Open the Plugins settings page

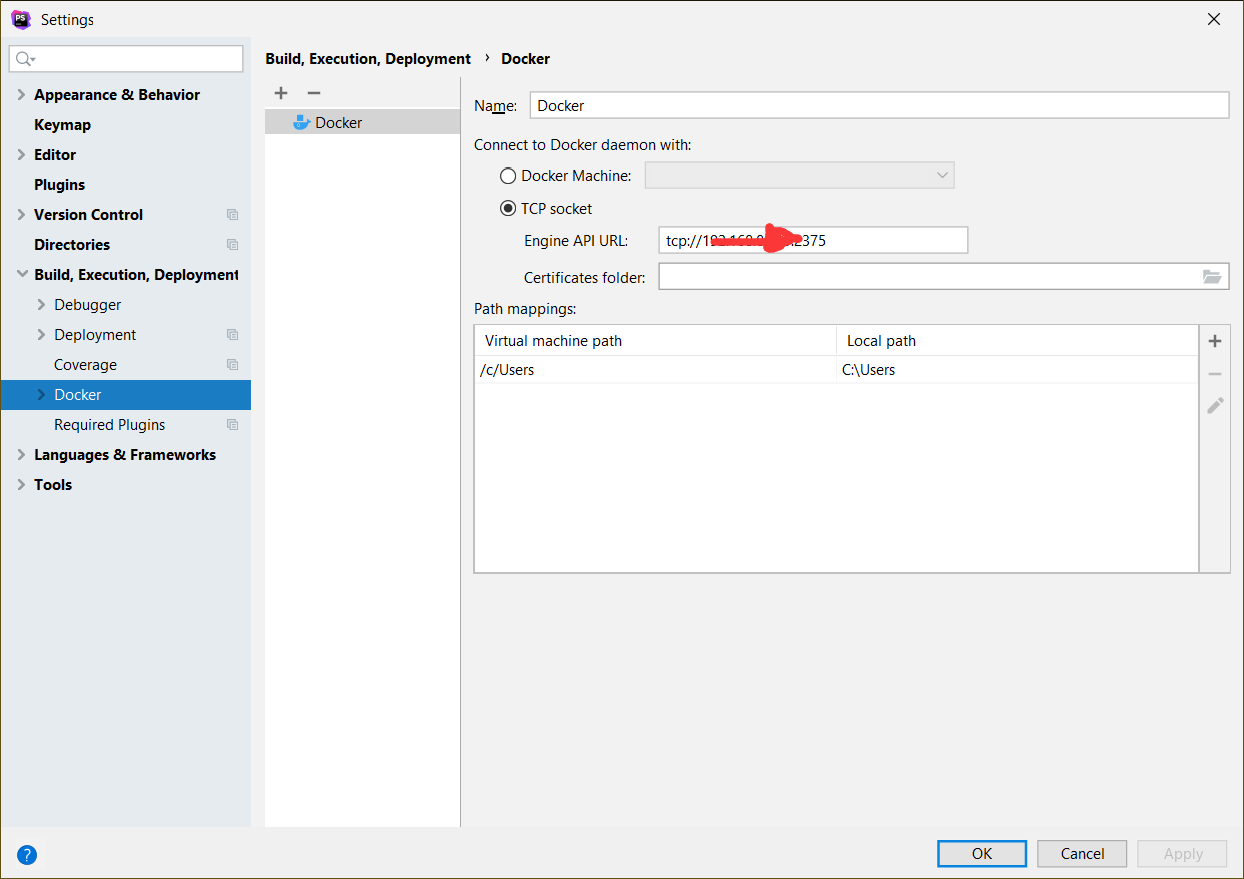[59, 185]
